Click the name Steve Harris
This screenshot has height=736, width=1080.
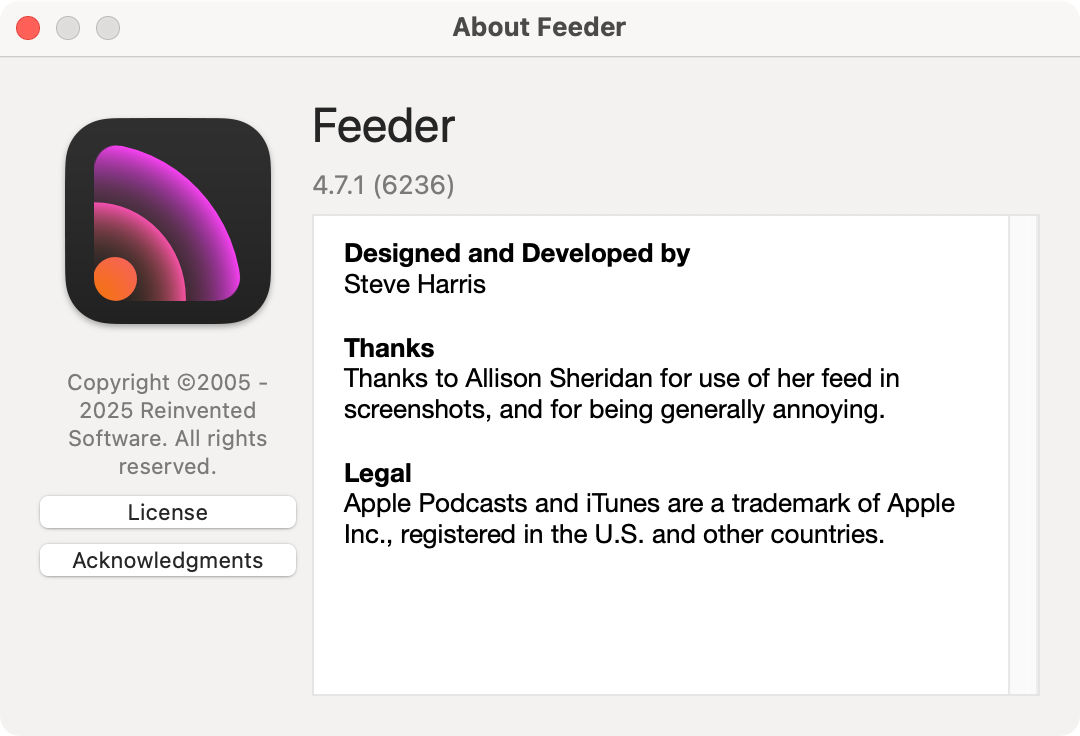pyautogui.click(x=415, y=284)
